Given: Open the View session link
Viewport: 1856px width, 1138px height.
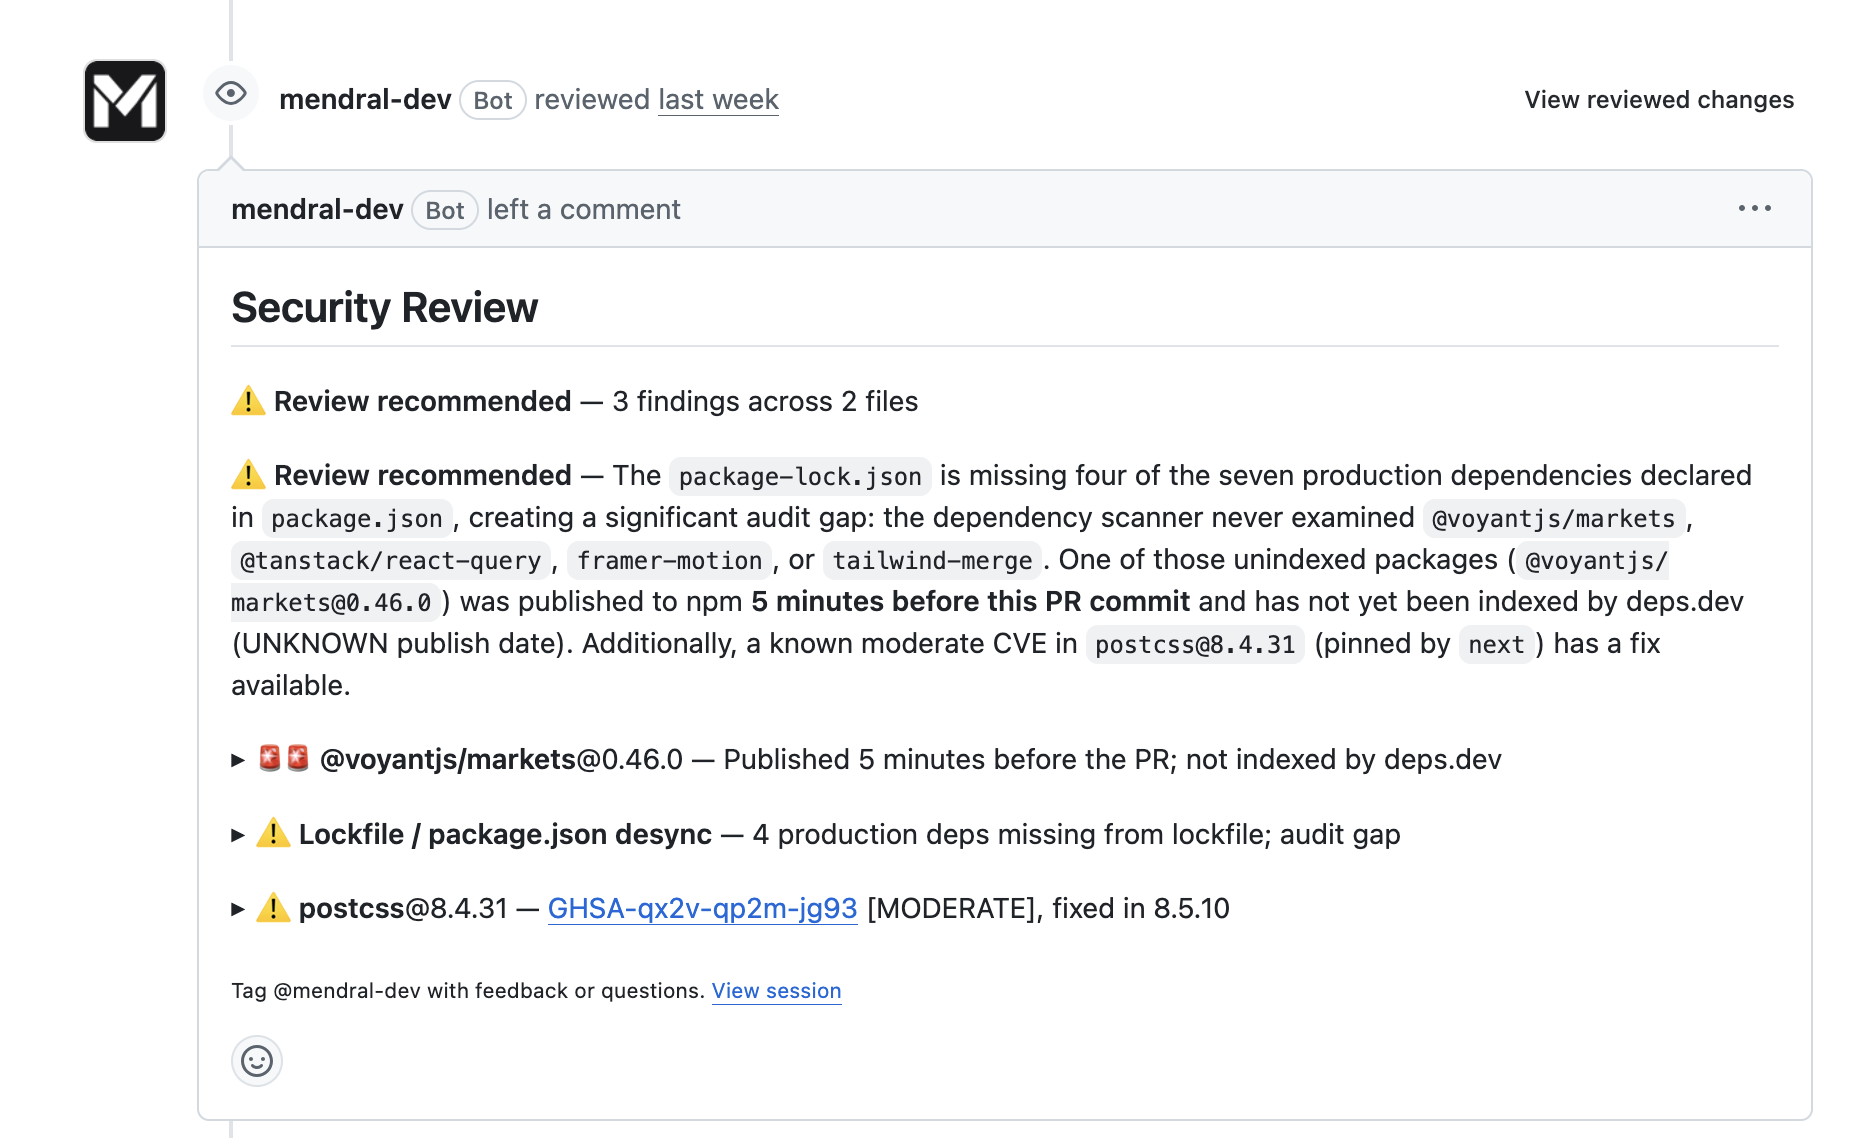Looking at the screenshot, I should tap(776, 991).
